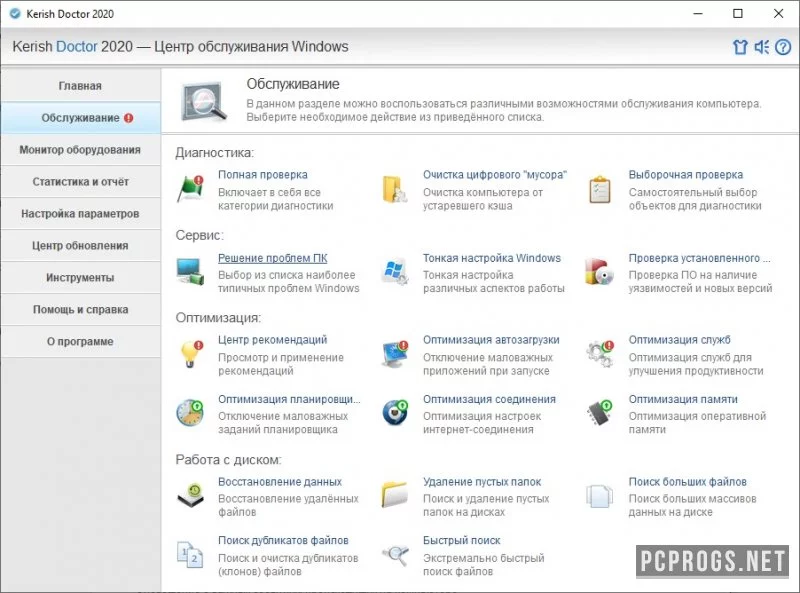800x593 pixels.
Task: Click the Проверка установленного ПО disc icon
Action: coord(599,271)
